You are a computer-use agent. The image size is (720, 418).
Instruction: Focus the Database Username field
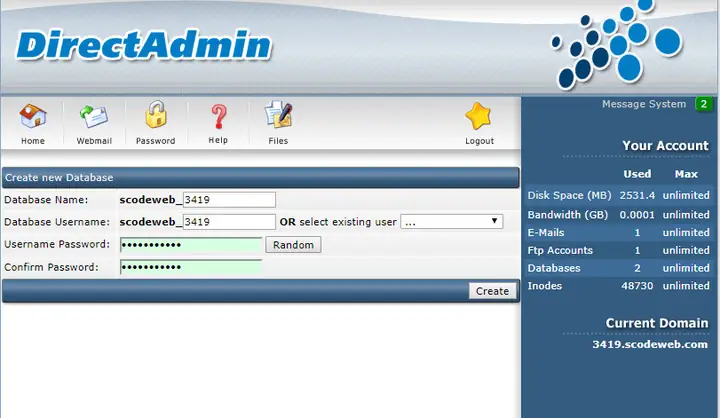(229, 222)
